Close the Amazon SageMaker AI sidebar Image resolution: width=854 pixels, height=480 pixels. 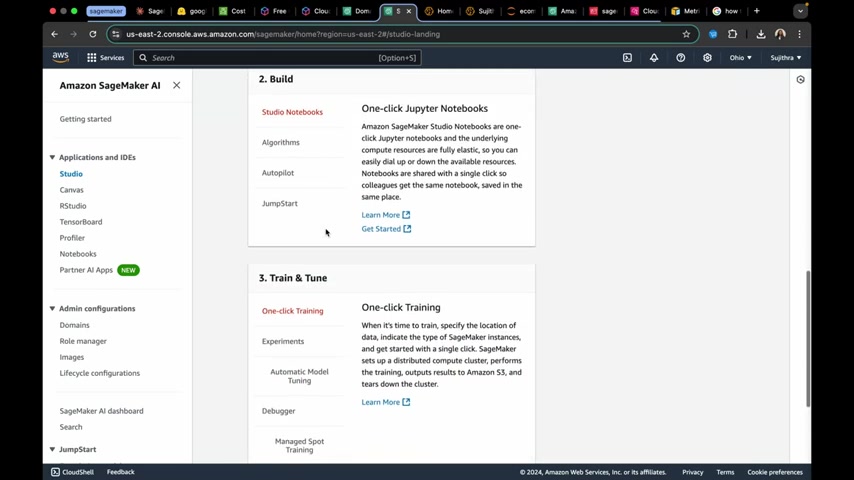(x=176, y=85)
